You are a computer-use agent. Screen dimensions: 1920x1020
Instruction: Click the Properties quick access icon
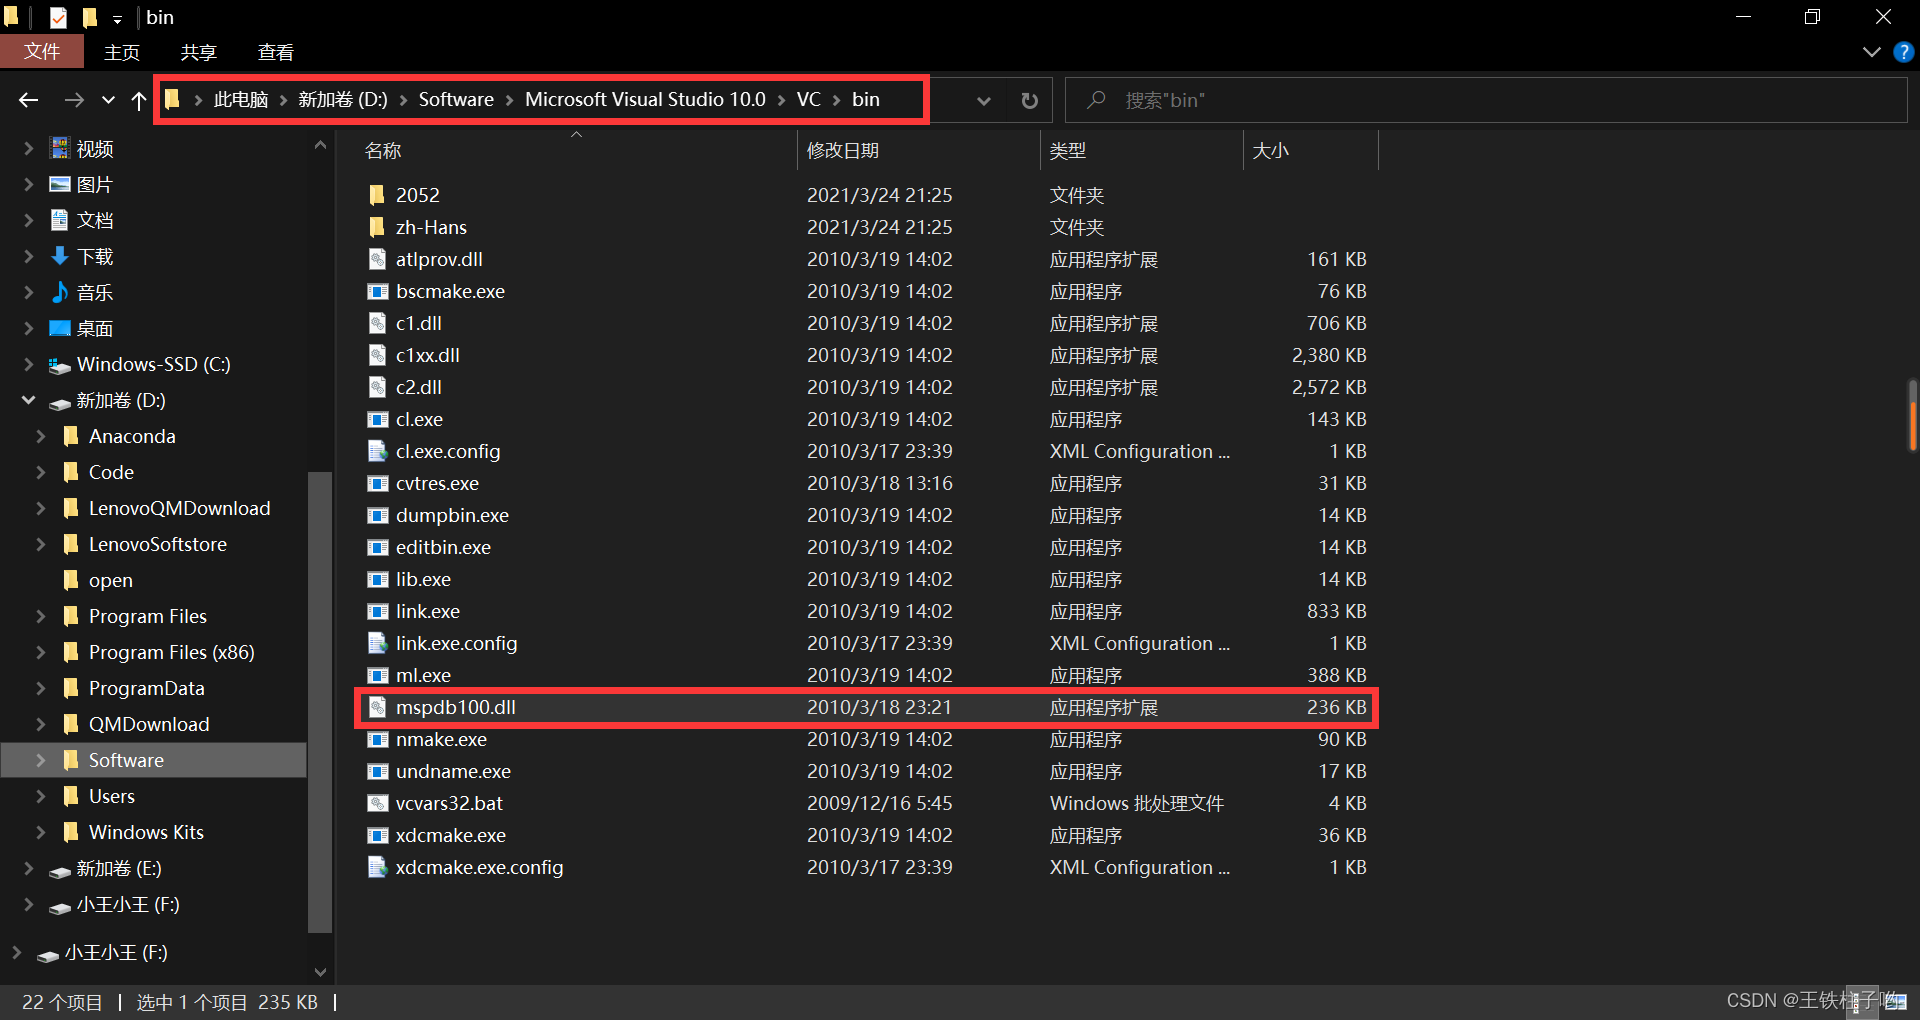click(59, 17)
